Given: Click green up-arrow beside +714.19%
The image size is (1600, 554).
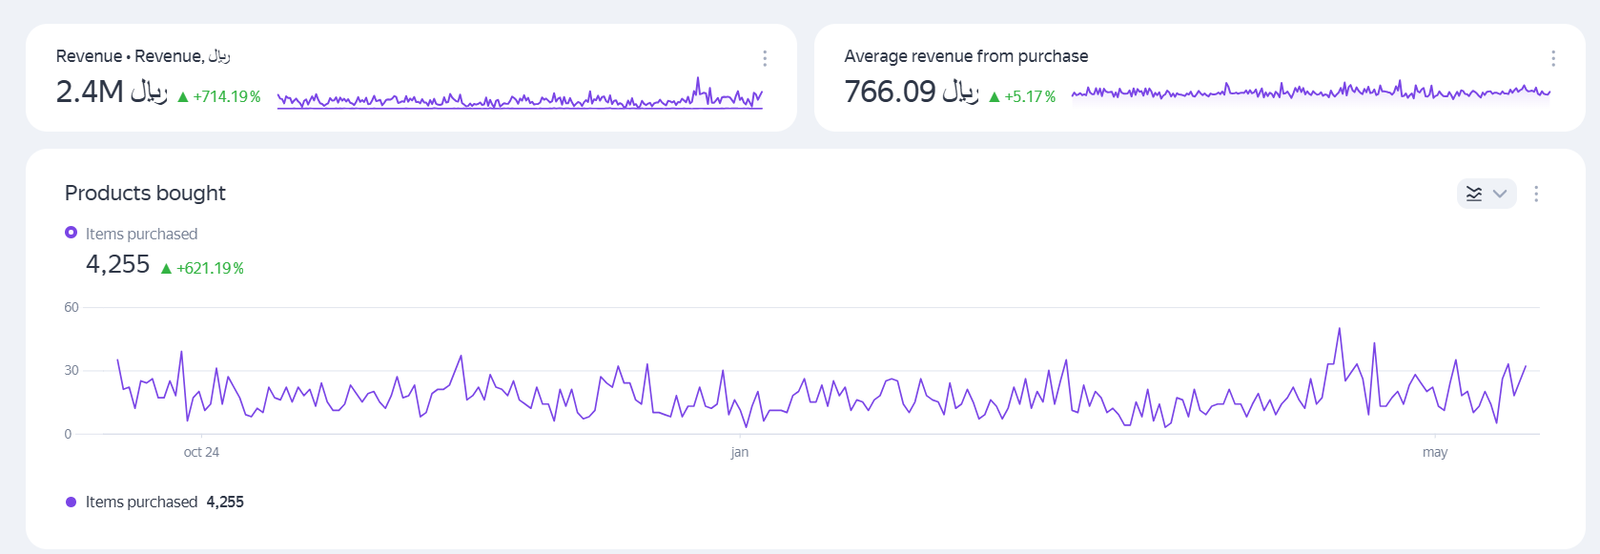Looking at the screenshot, I should point(183,97).
